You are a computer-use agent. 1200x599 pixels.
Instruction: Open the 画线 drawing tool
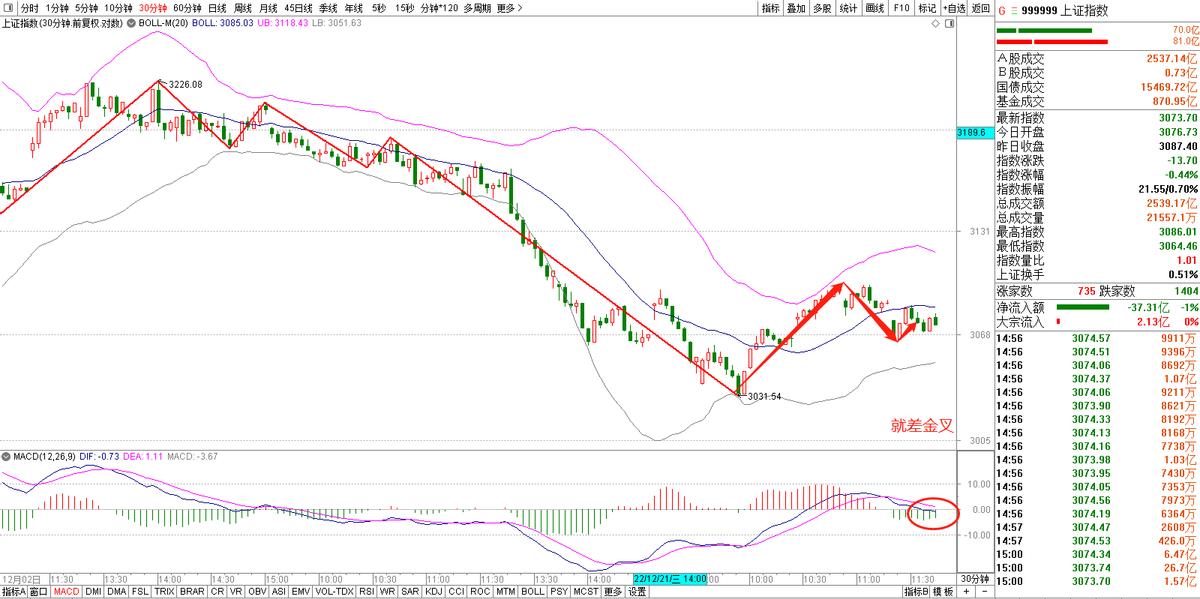pos(875,8)
